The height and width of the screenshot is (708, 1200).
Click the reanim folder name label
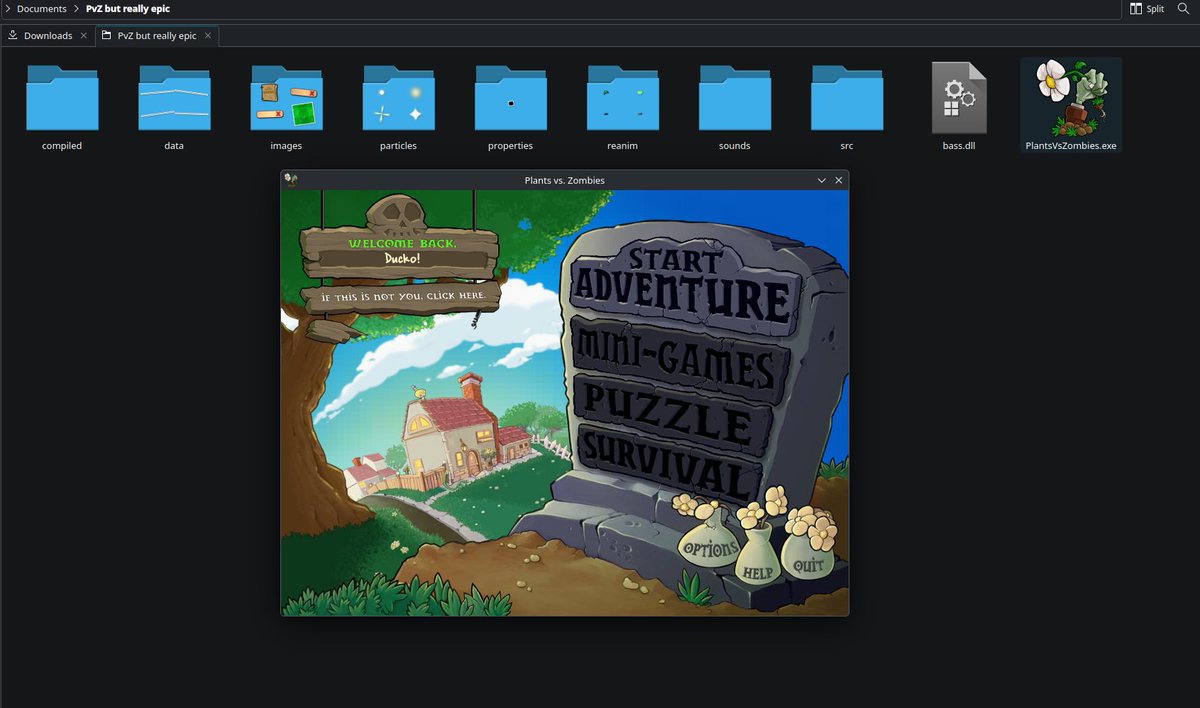click(622, 146)
